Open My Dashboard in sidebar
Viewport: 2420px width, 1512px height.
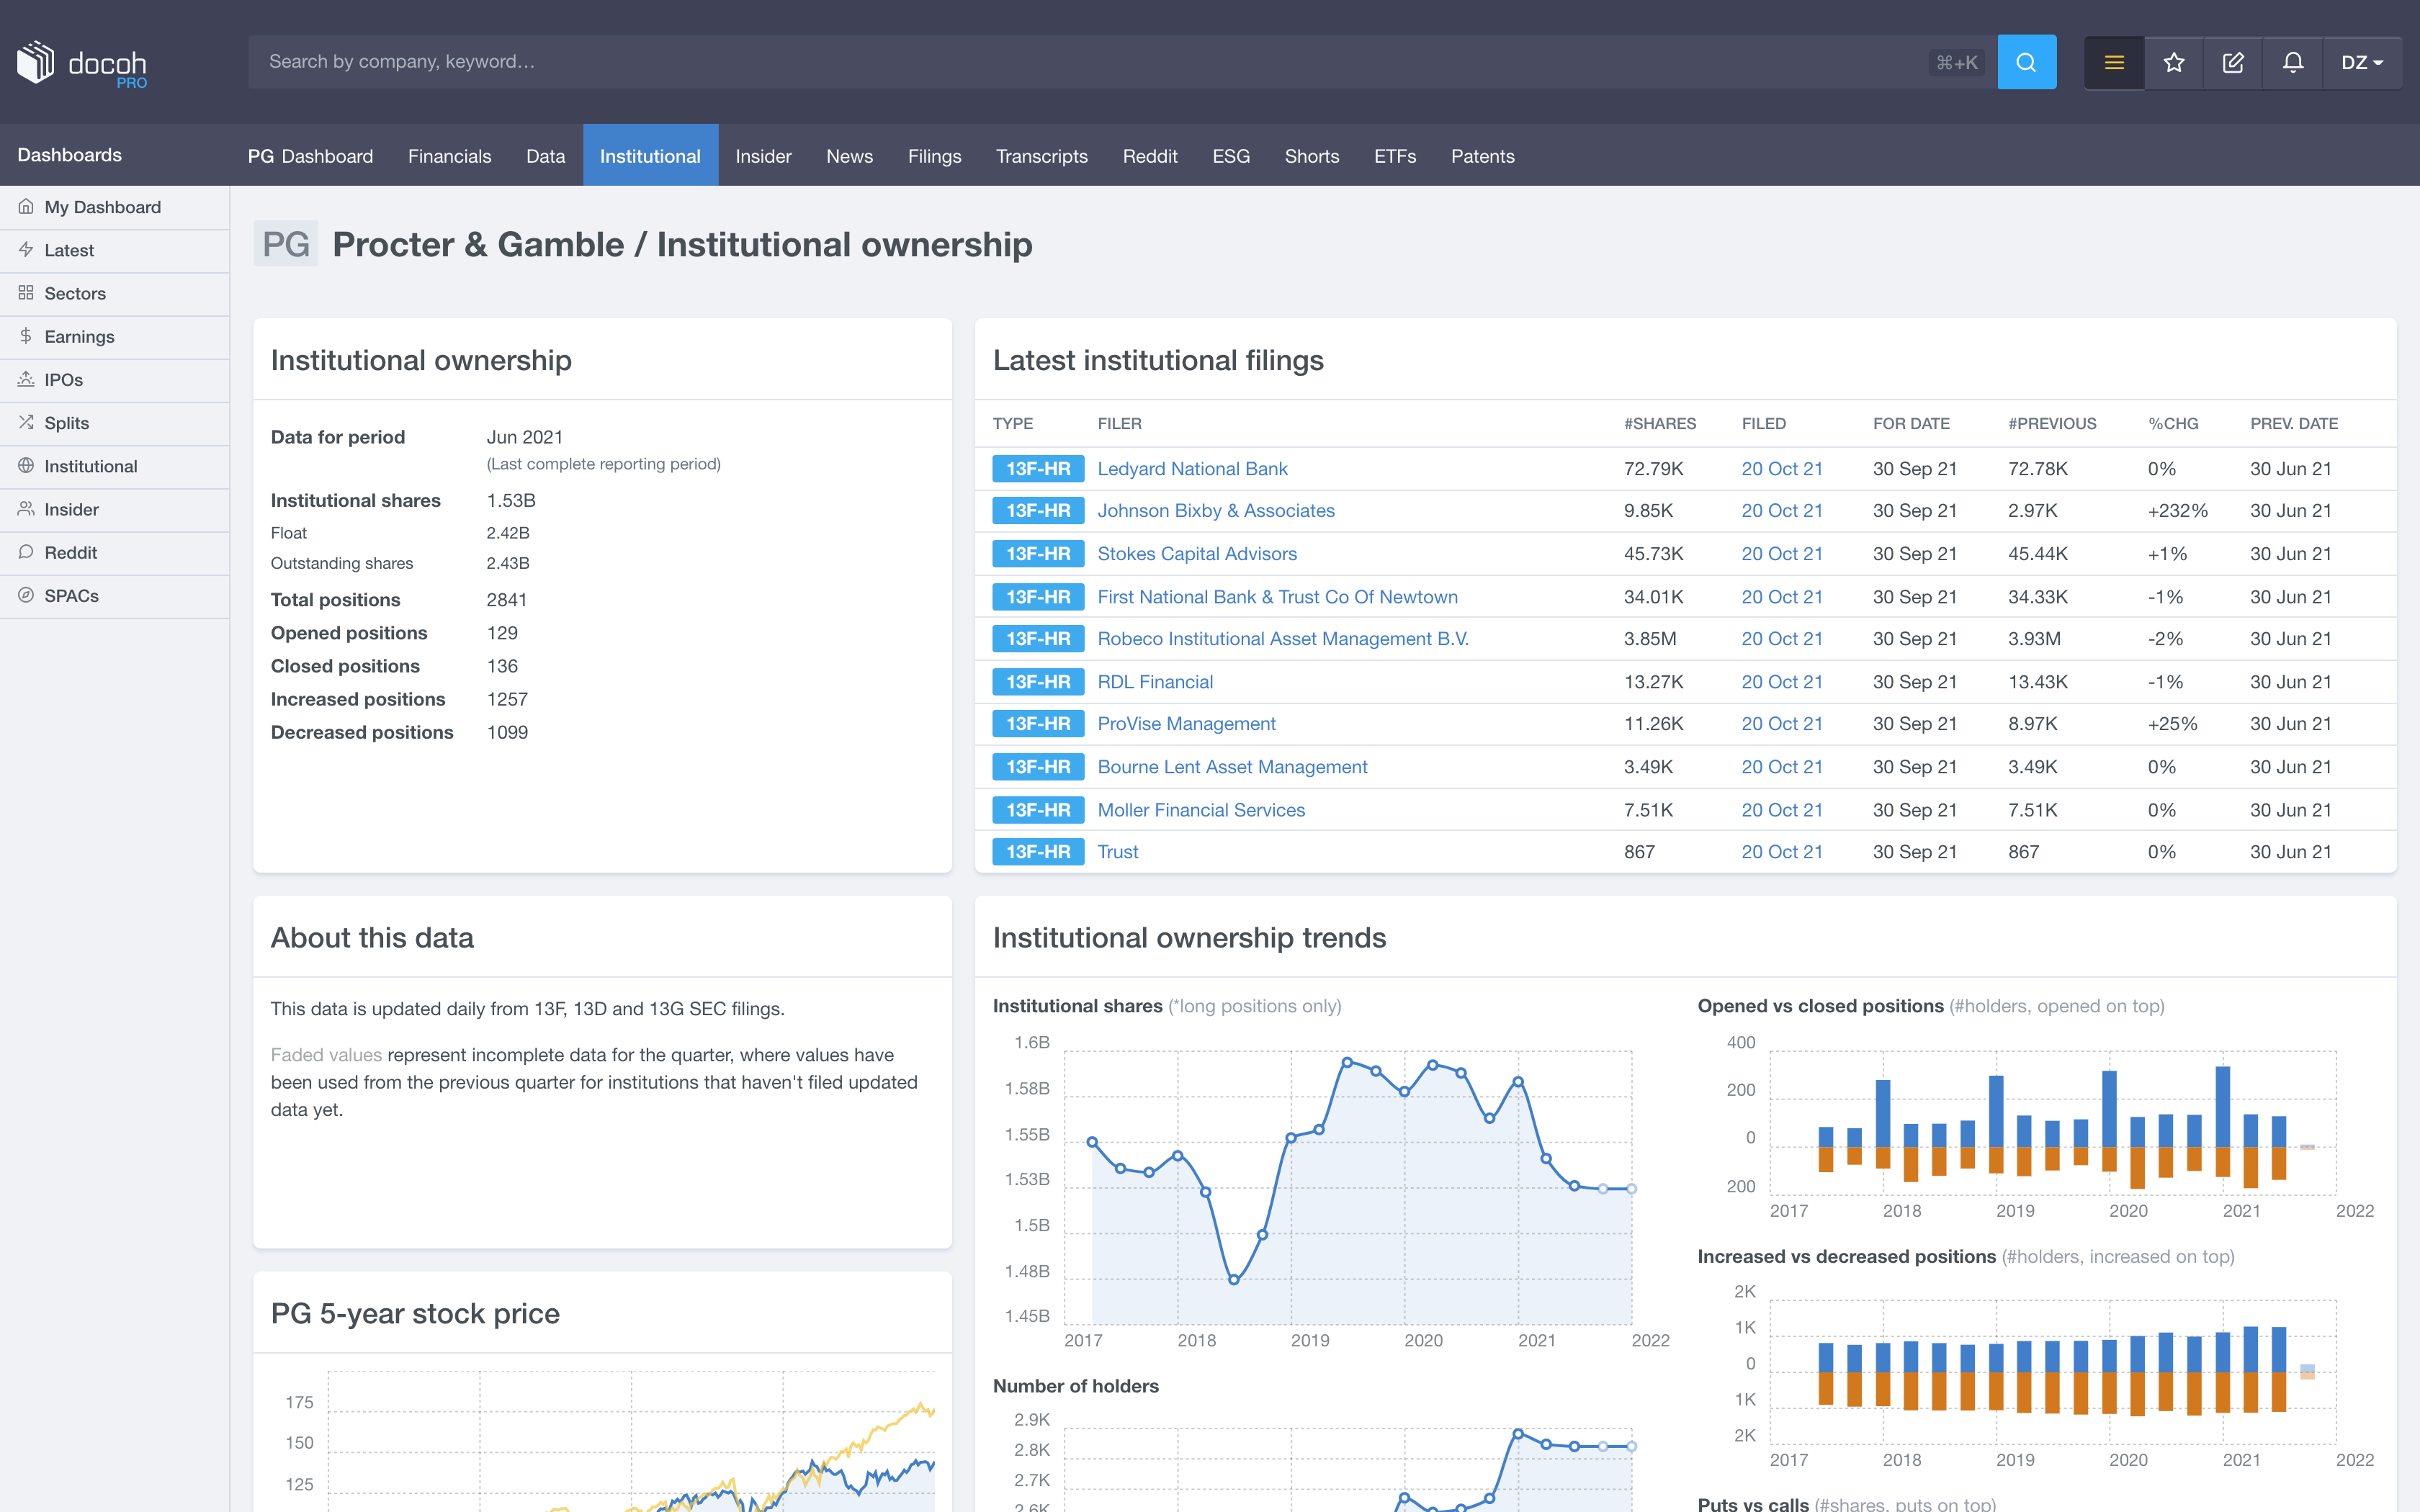tap(102, 207)
